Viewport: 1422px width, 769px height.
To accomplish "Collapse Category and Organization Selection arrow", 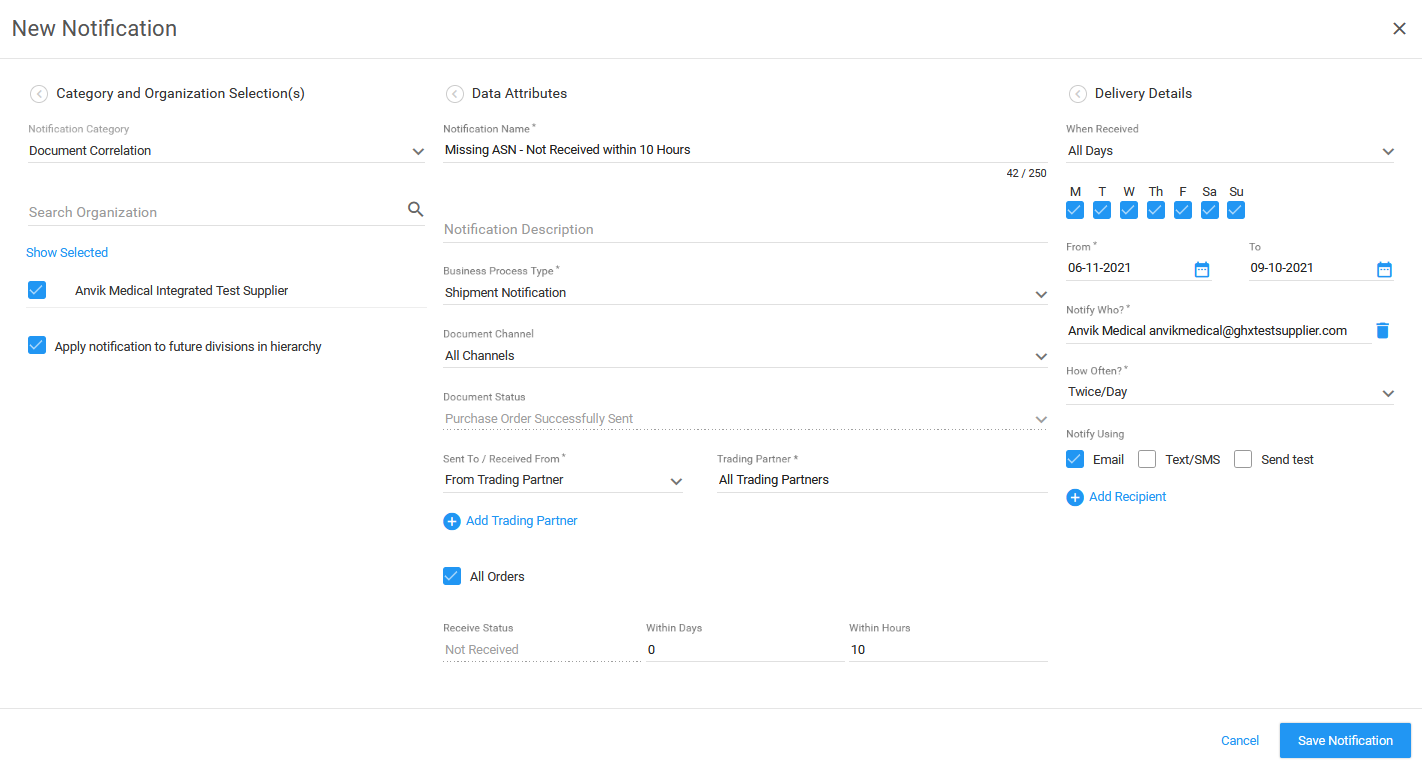I will 38,94.
